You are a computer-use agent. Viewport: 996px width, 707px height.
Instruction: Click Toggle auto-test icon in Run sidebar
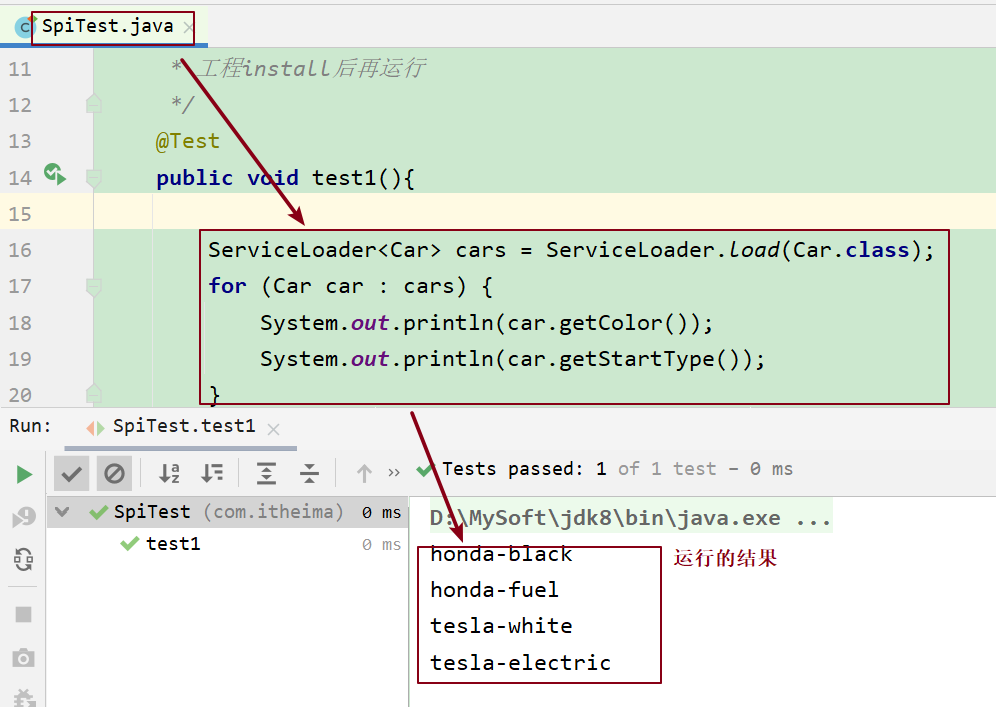tap(24, 560)
